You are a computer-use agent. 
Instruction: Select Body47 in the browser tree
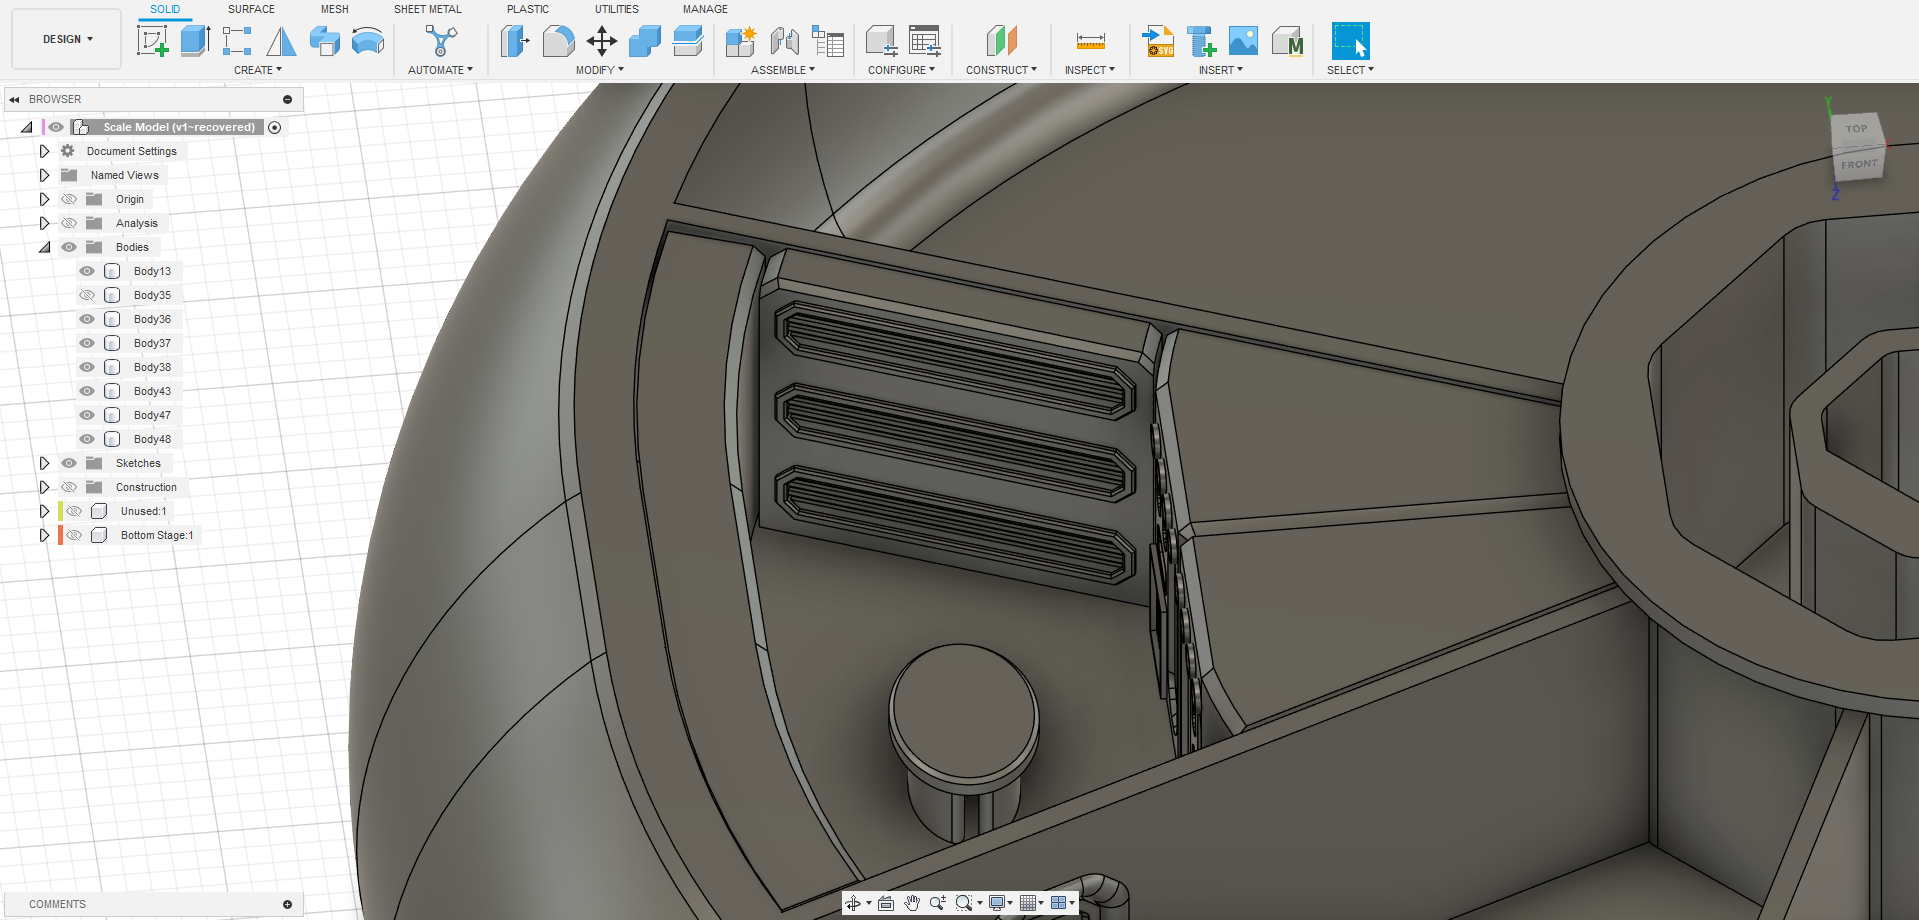pos(152,415)
